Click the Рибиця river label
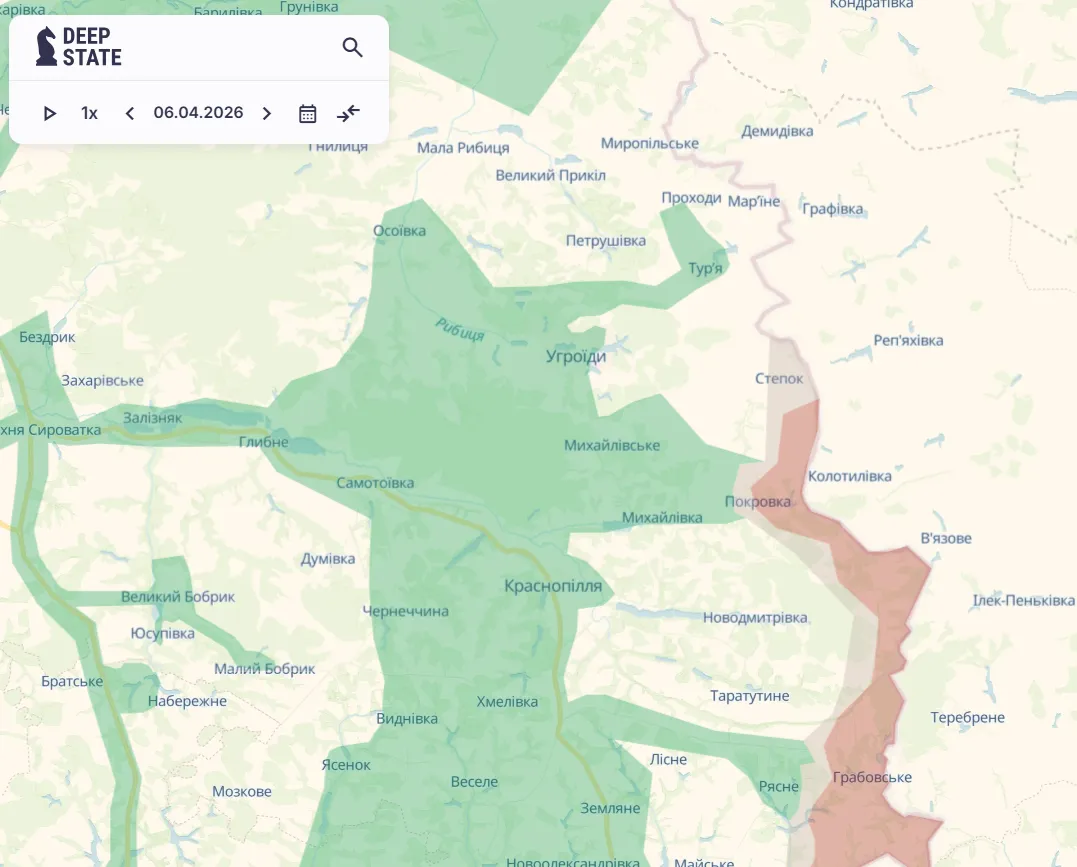Viewport: 1077px width, 867px height. pos(460,329)
